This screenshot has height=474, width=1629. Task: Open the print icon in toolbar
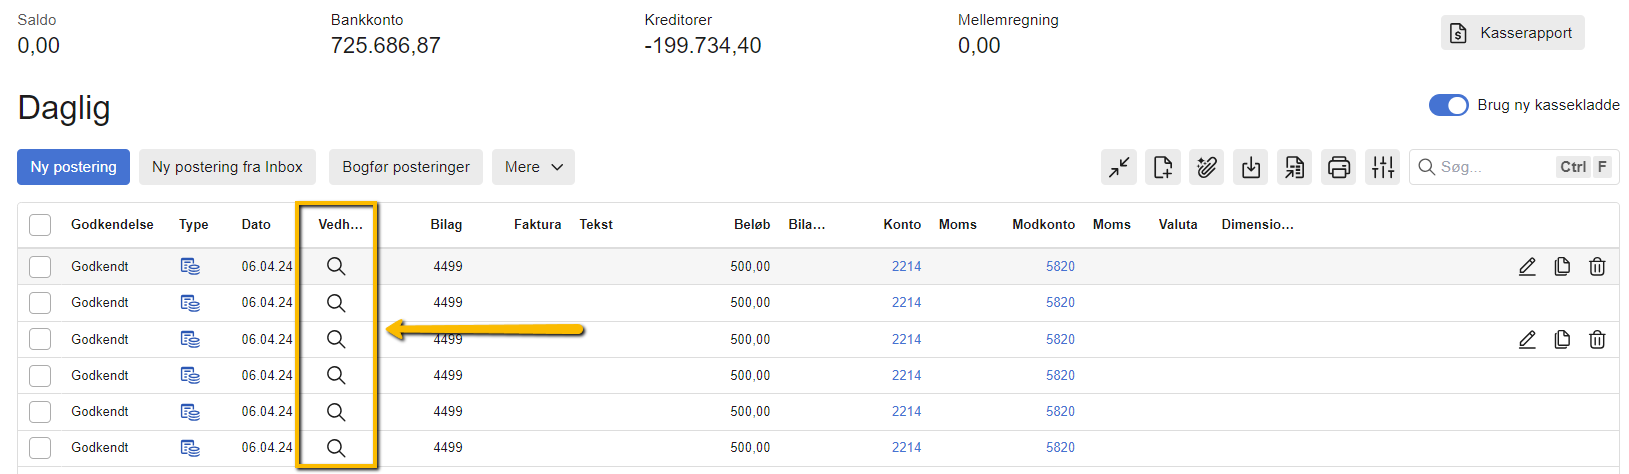1339,167
